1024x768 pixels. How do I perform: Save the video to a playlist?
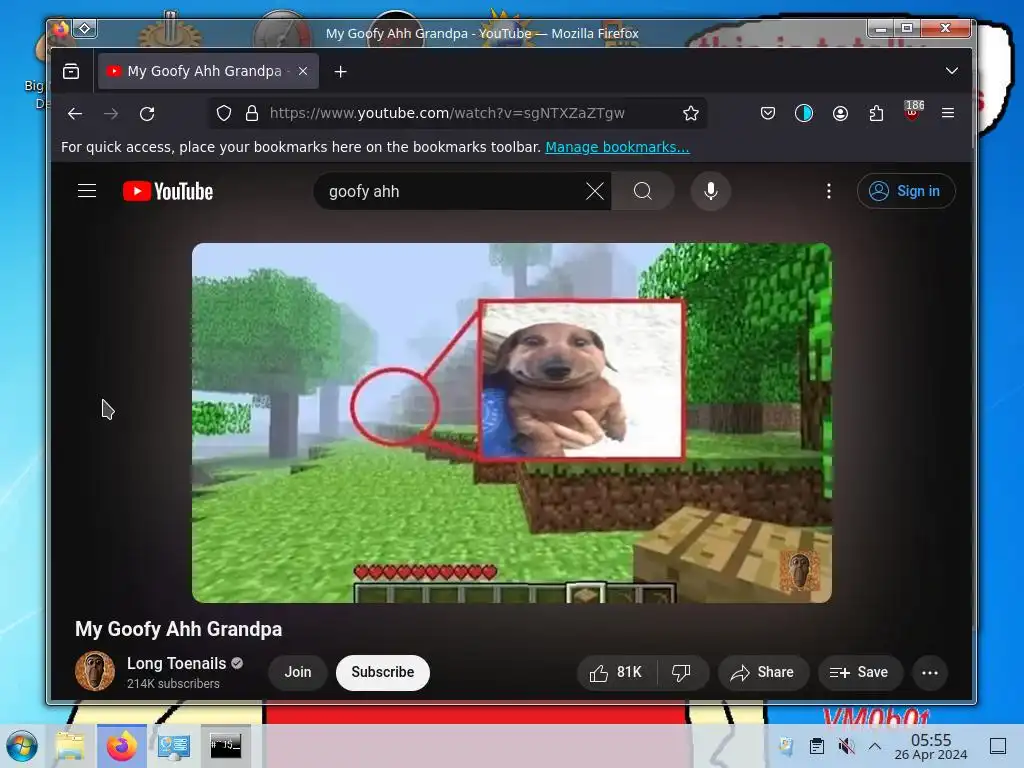[x=859, y=673]
